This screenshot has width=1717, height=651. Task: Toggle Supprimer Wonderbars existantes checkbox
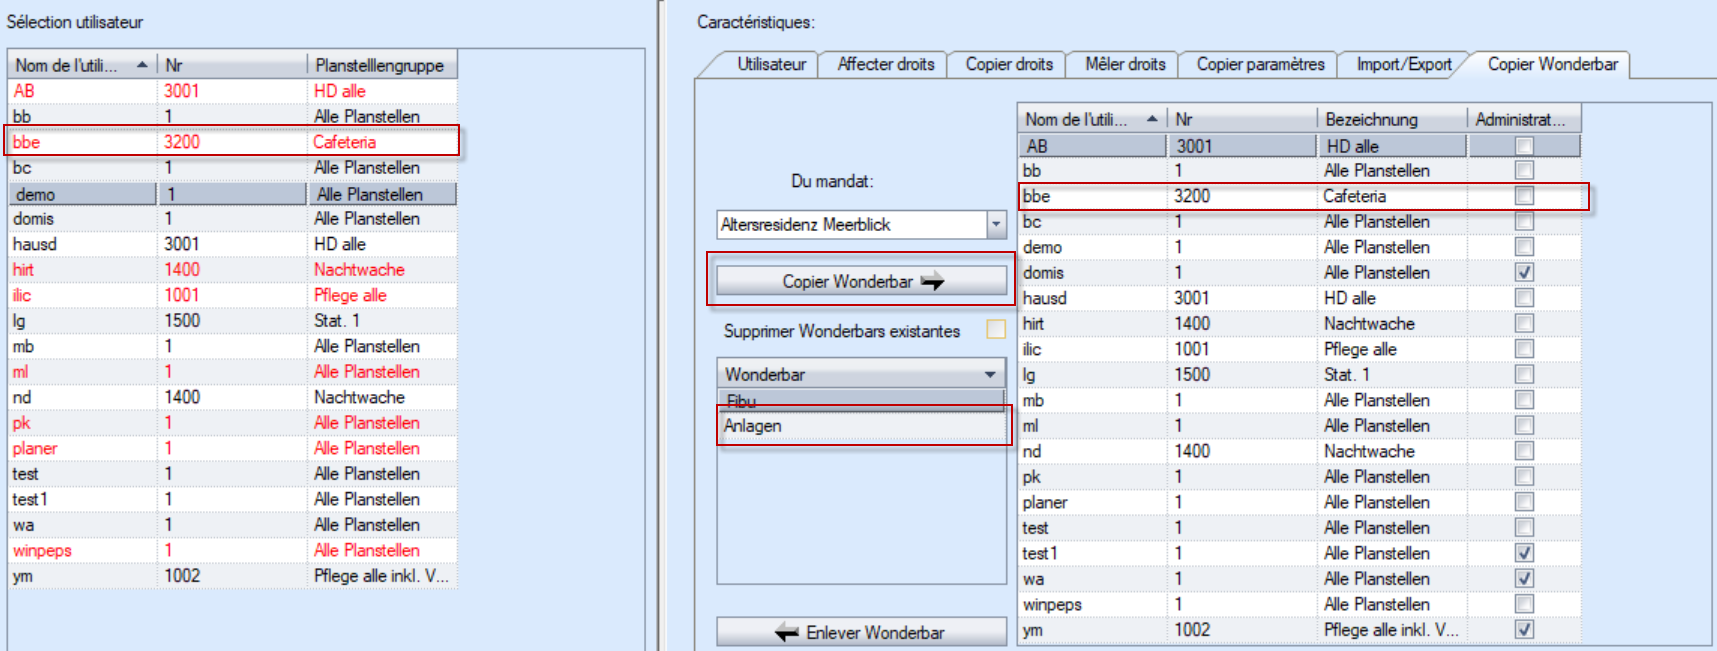click(996, 330)
